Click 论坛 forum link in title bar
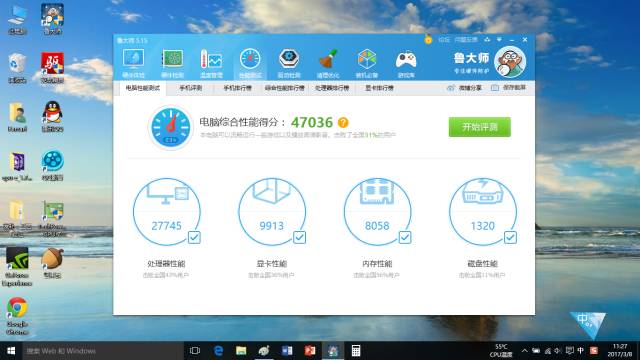The width and height of the screenshot is (640, 360). [x=444, y=40]
